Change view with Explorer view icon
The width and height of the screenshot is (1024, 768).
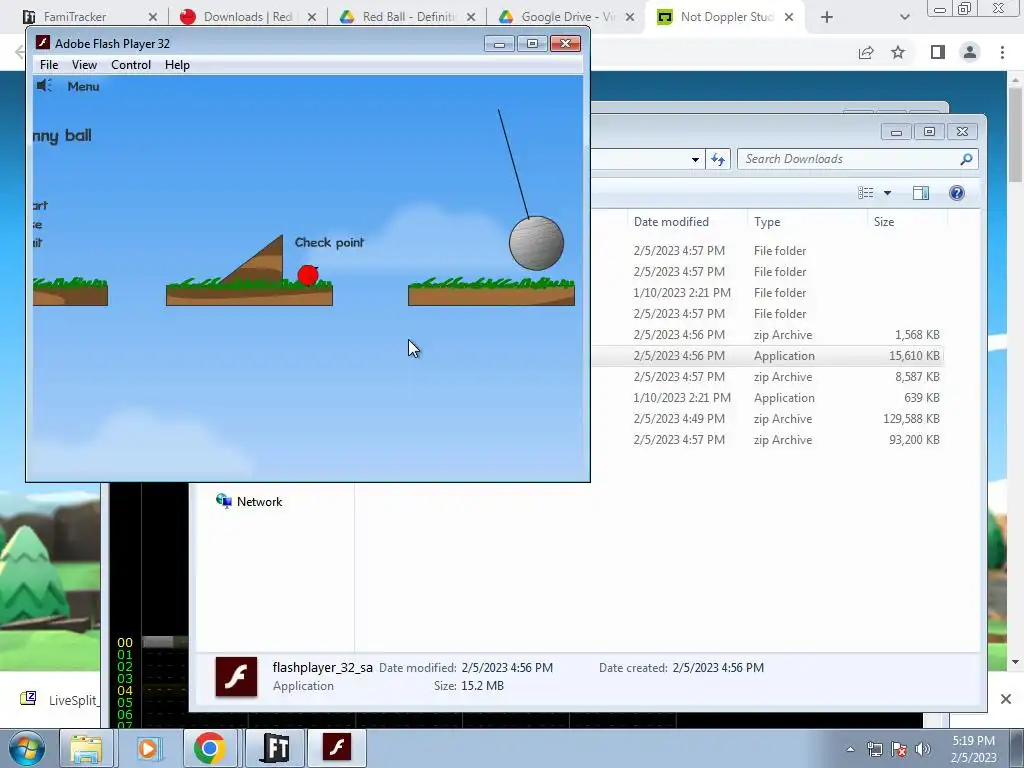point(866,193)
